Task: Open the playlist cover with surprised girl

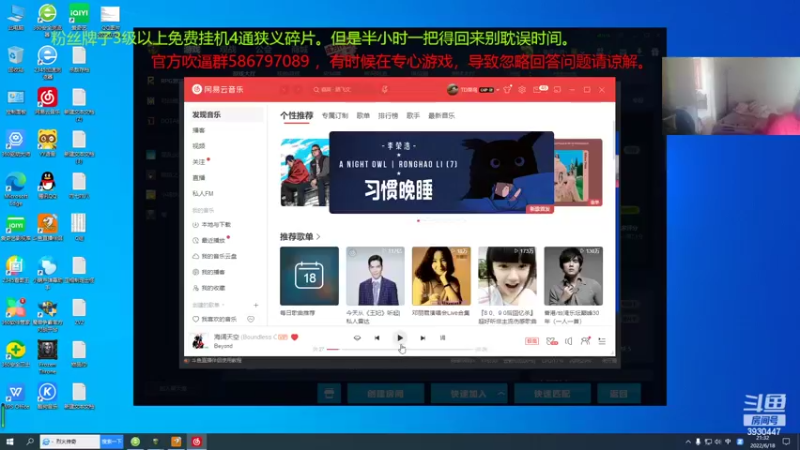Action: coord(507,276)
